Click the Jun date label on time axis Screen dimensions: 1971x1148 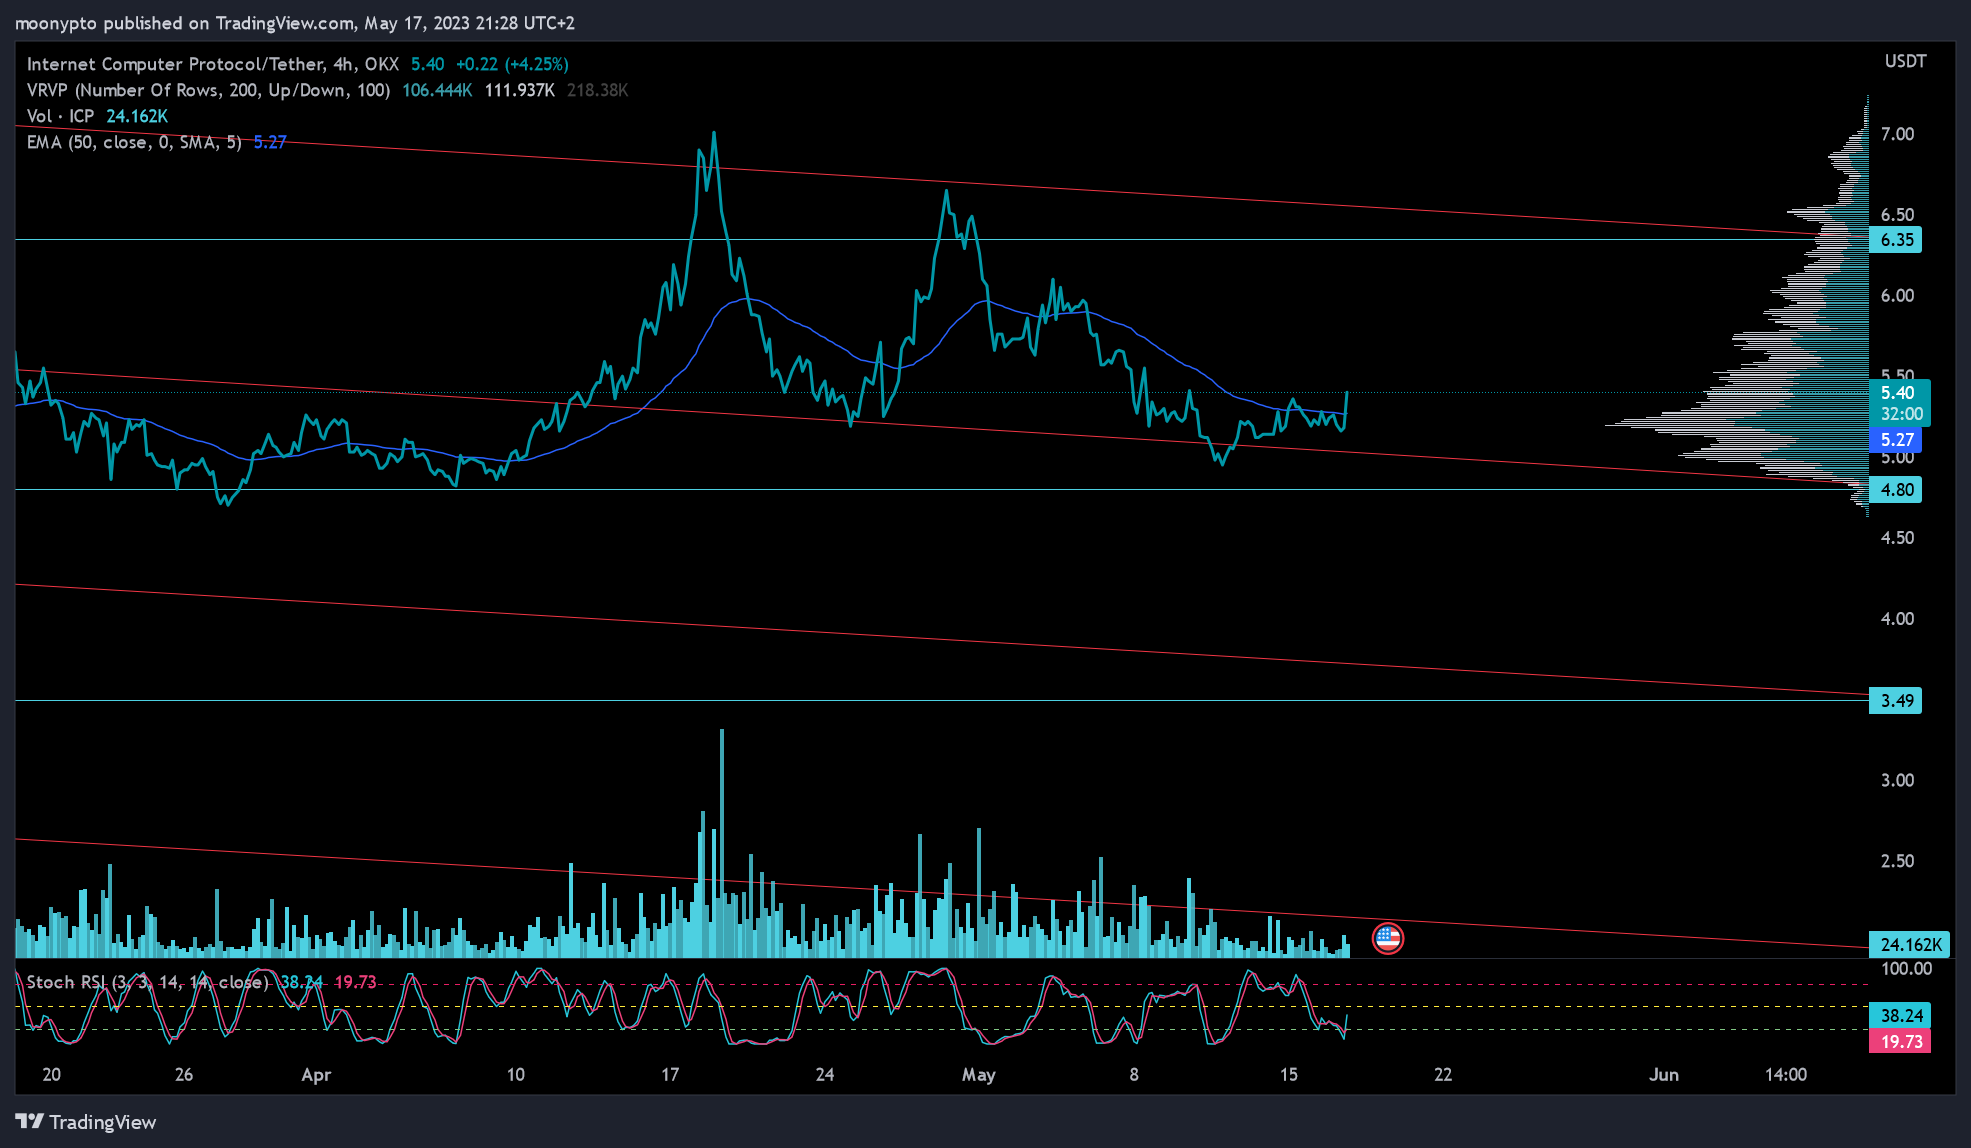coord(1664,1075)
